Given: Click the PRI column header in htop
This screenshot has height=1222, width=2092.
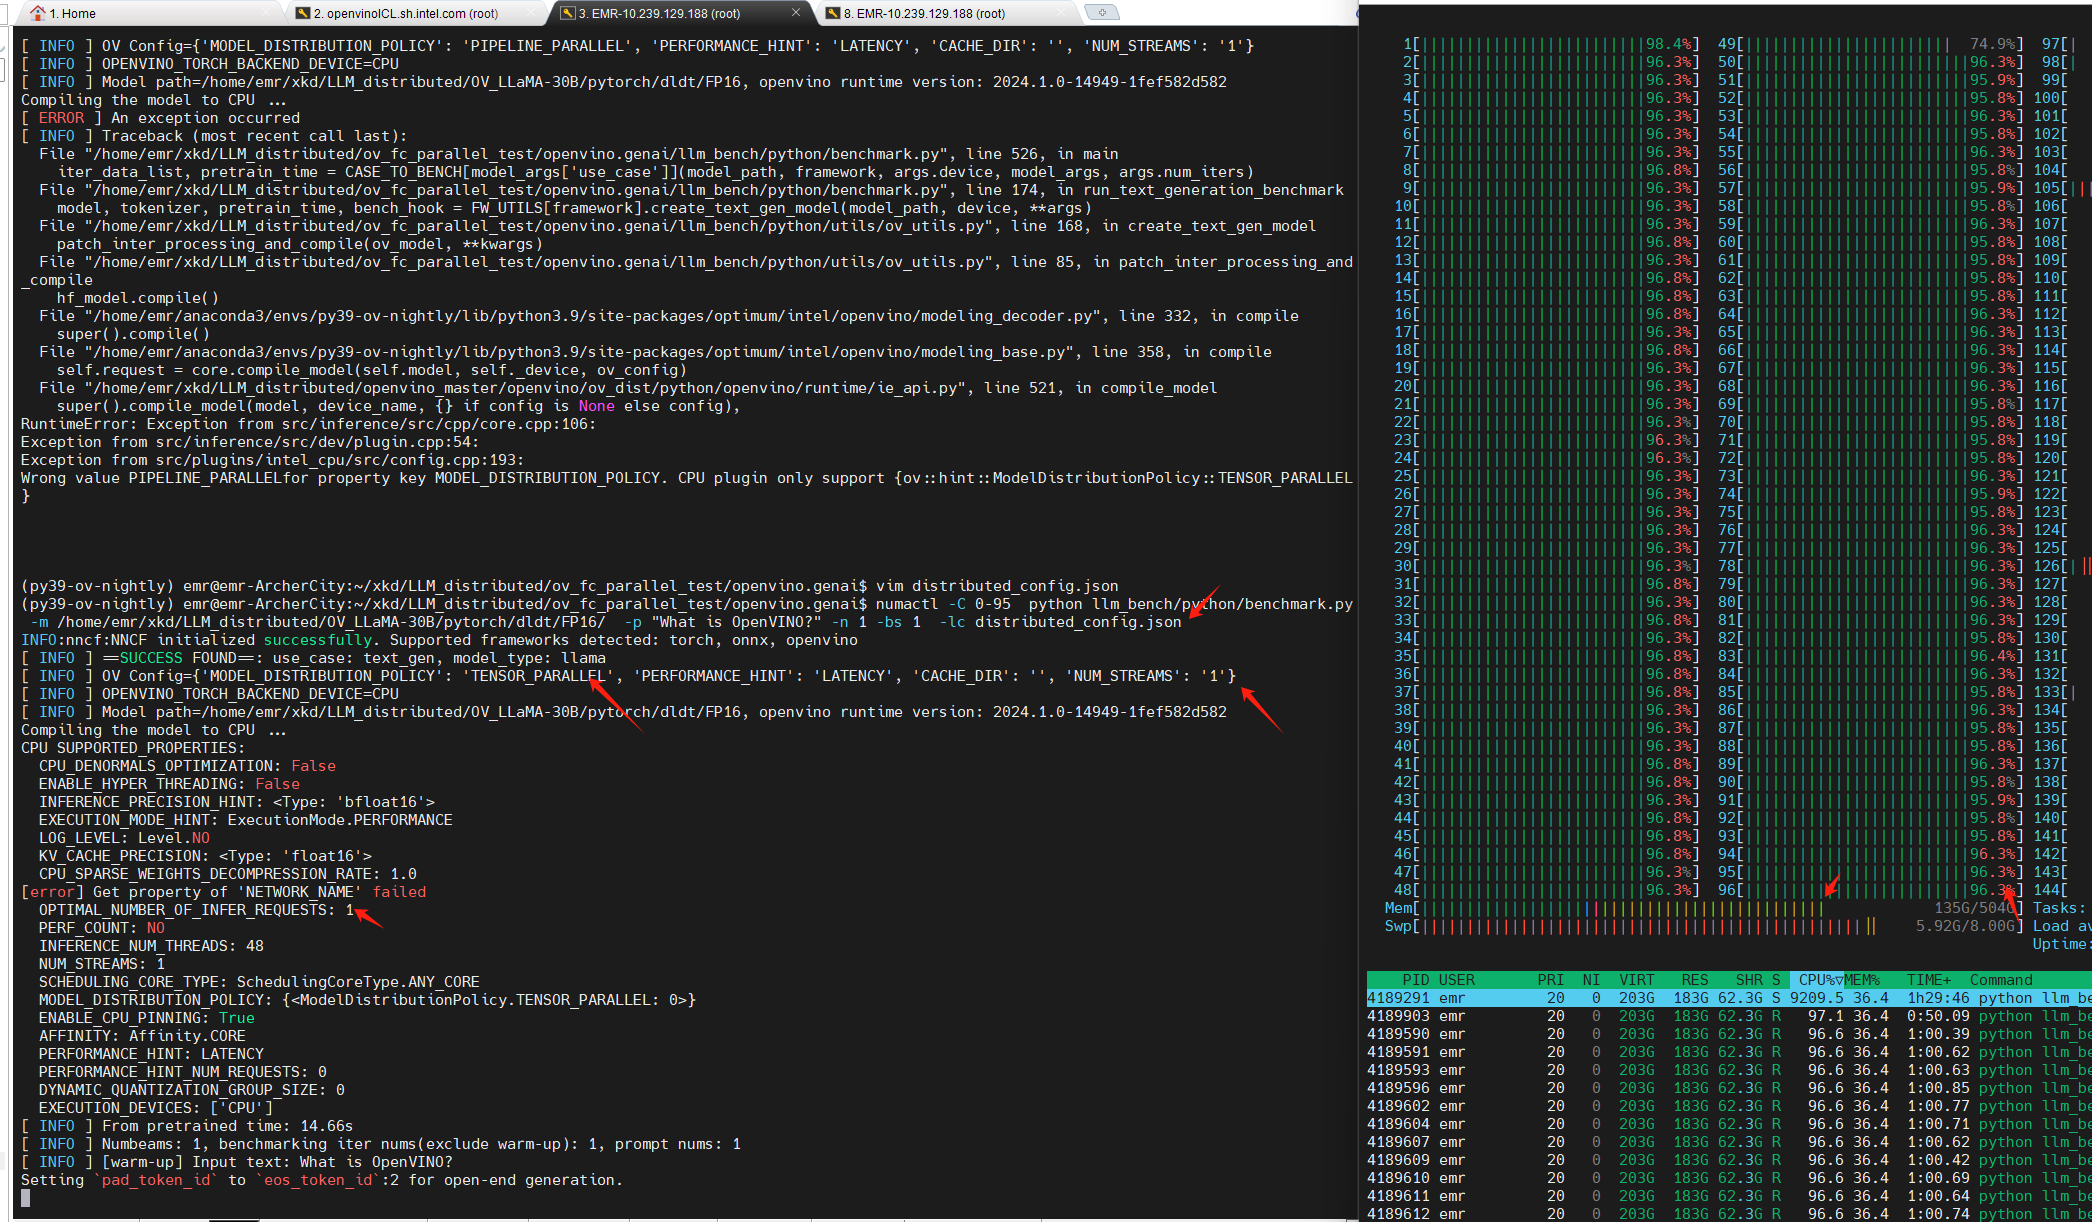Looking at the screenshot, I should [x=1551, y=980].
